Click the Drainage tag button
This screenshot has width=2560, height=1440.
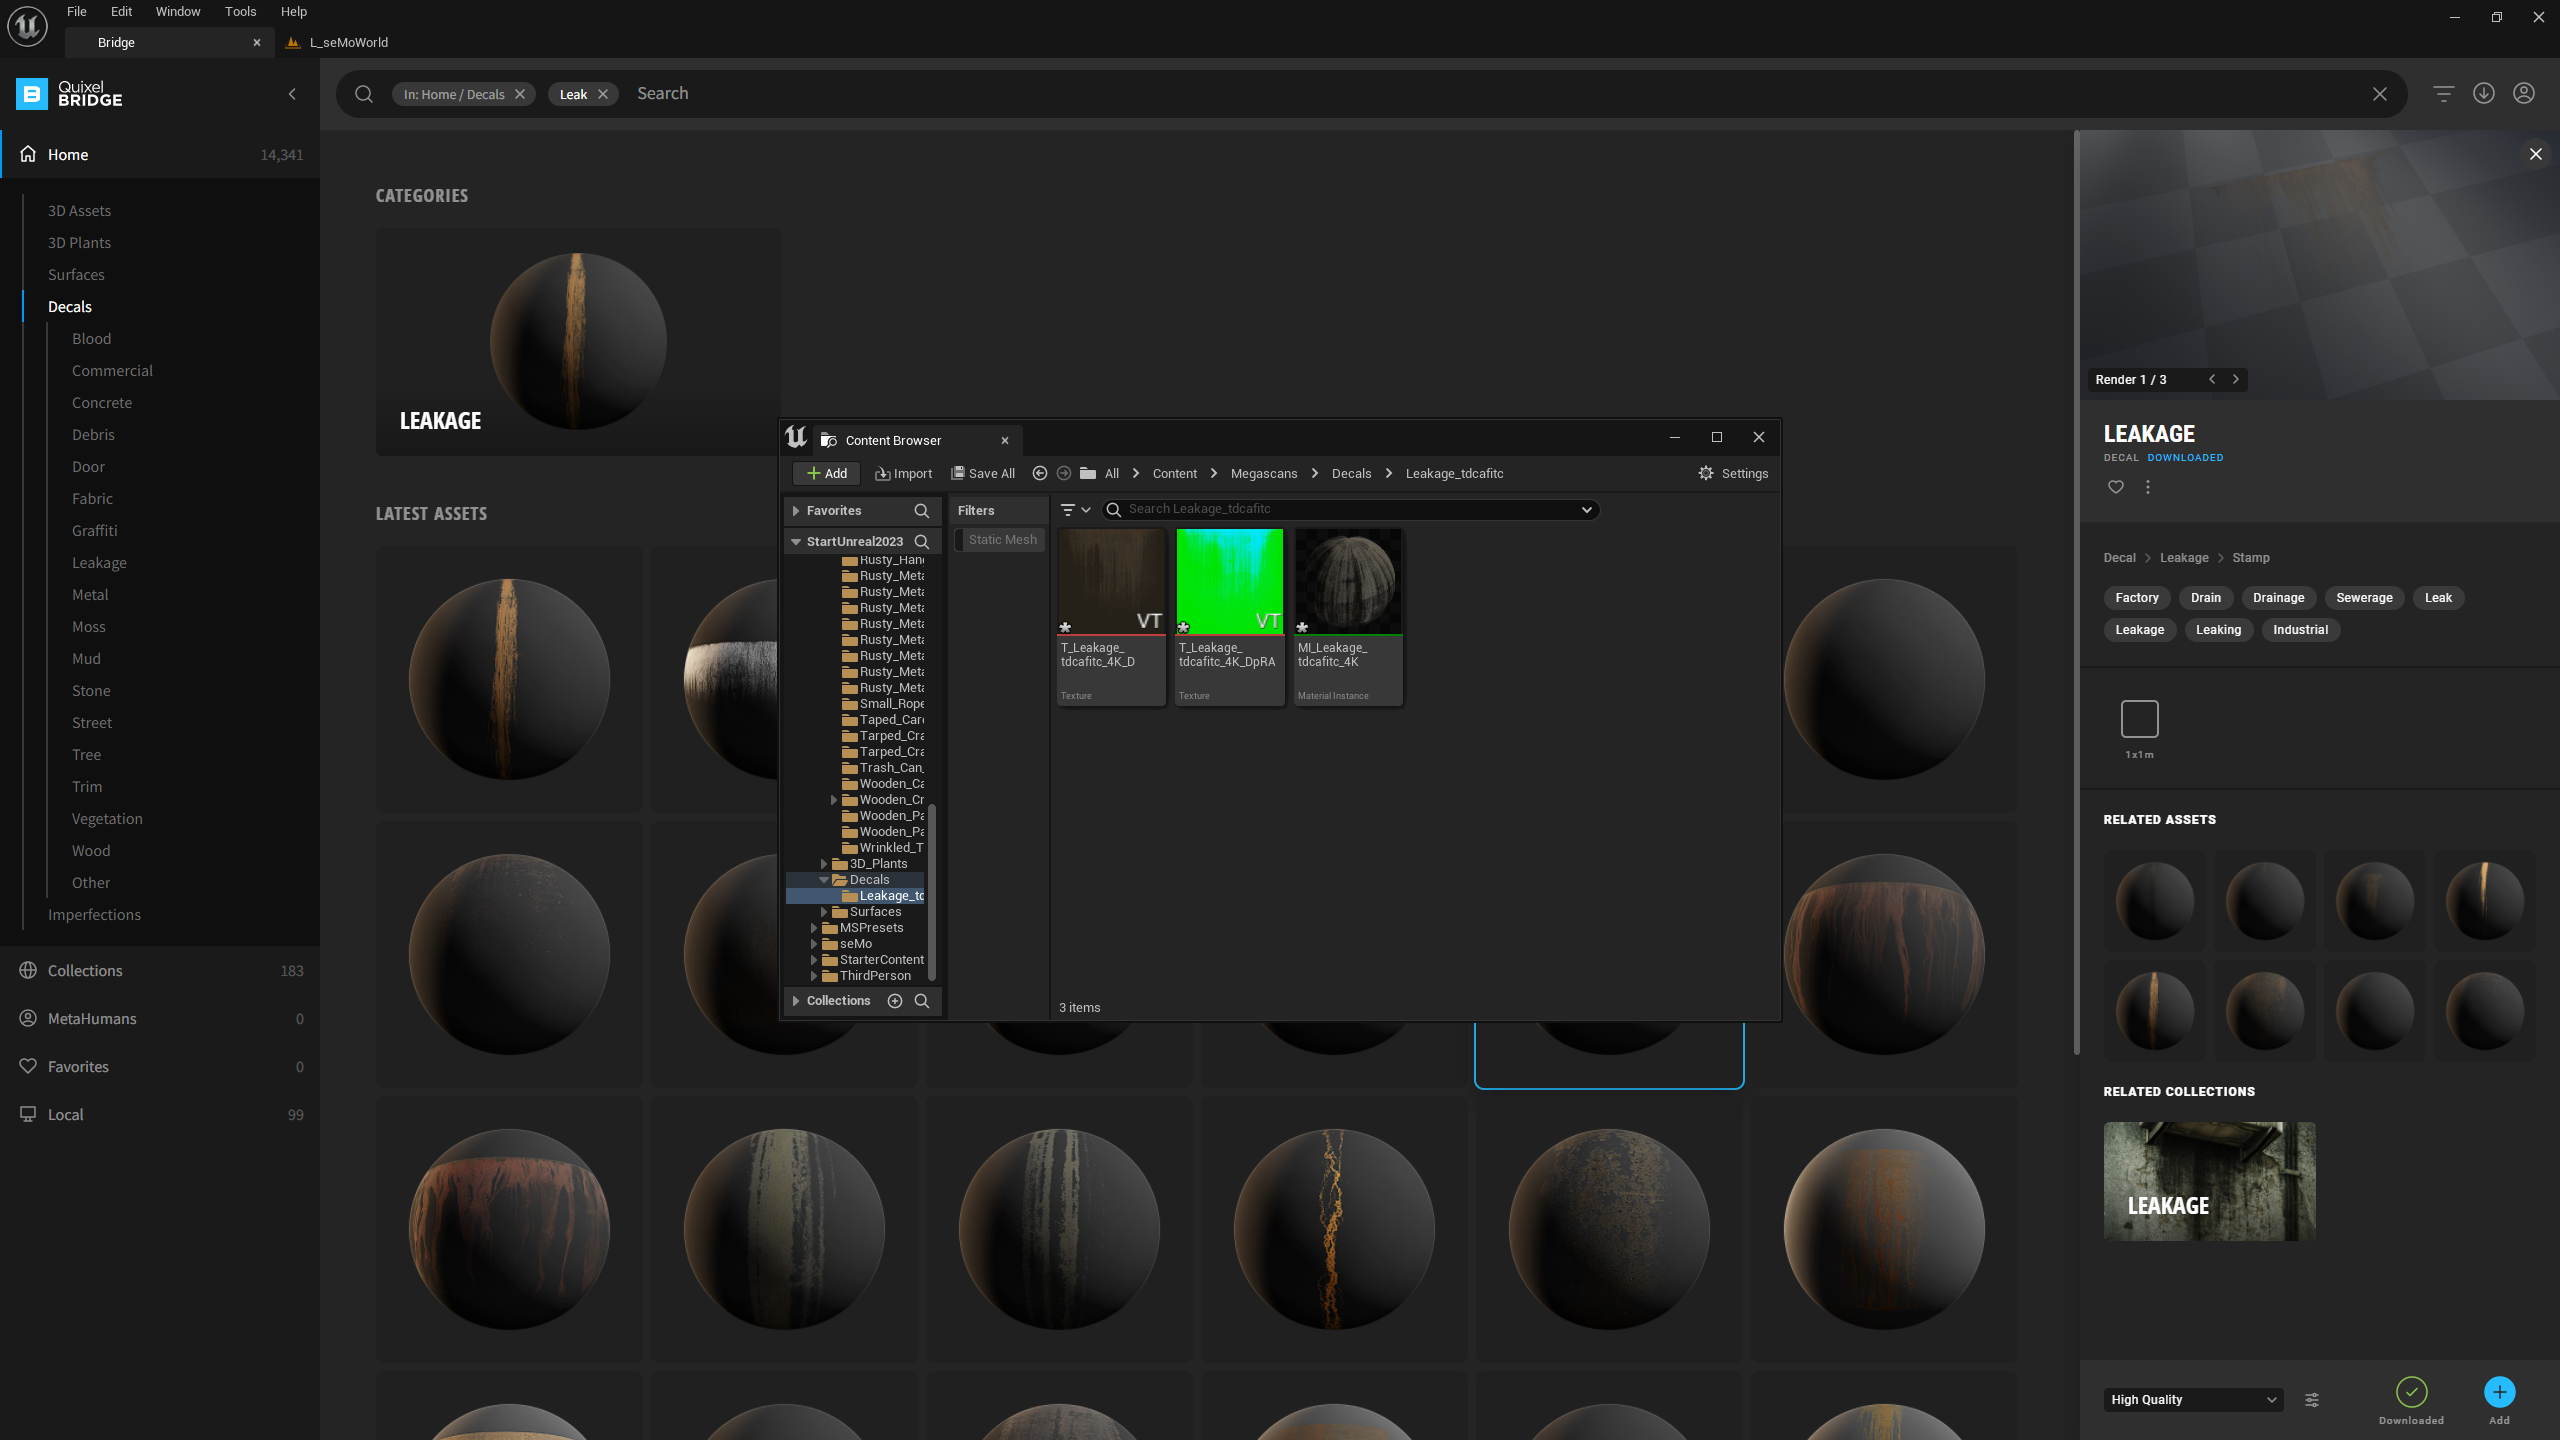pos(2278,597)
